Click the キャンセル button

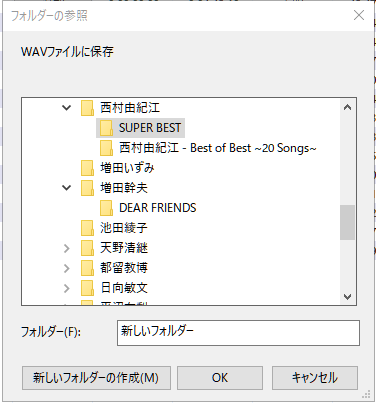coord(315,378)
